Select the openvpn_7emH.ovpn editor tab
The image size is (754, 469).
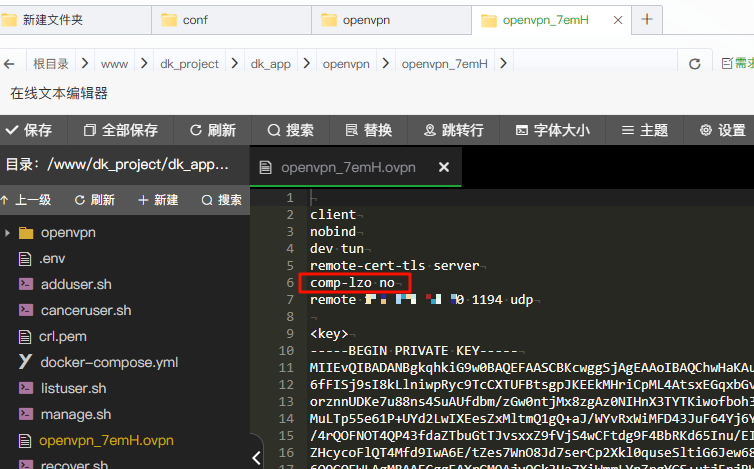click(x=347, y=167)
